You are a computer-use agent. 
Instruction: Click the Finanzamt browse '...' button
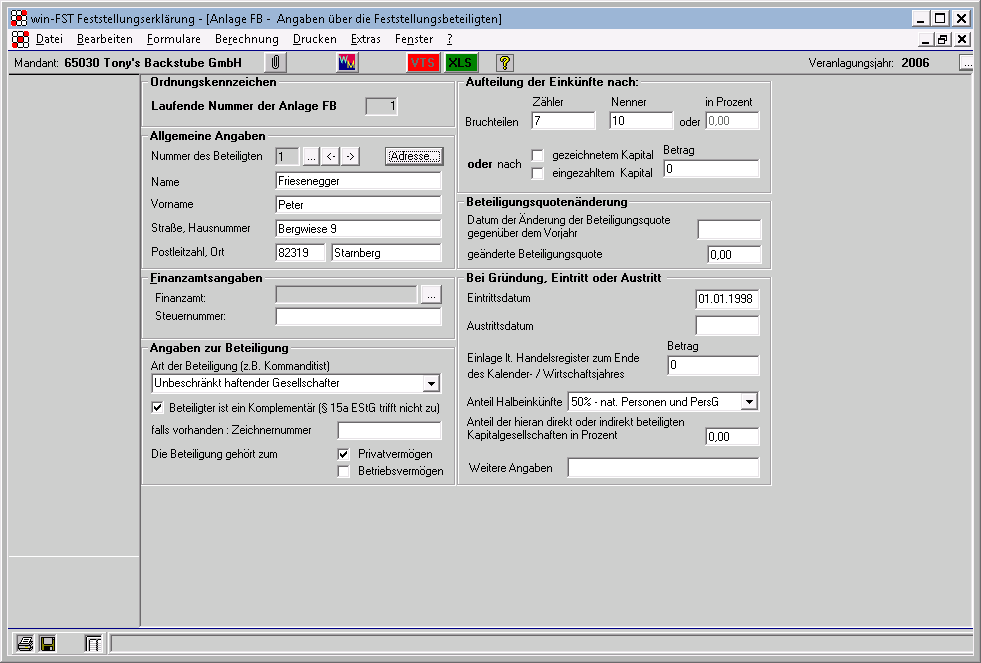pyautogui.click(x=430, y=294)
